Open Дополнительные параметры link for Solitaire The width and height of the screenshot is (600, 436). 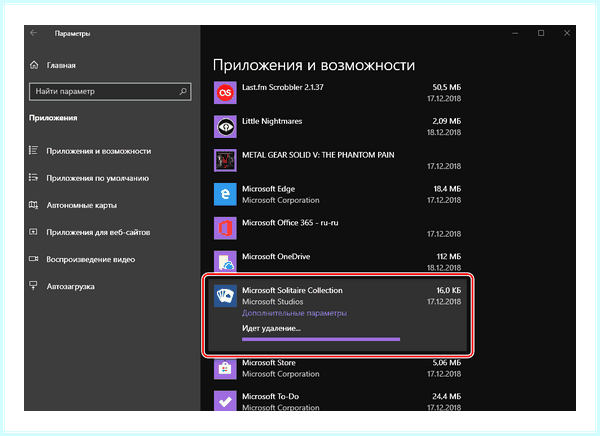coord(294,313)
